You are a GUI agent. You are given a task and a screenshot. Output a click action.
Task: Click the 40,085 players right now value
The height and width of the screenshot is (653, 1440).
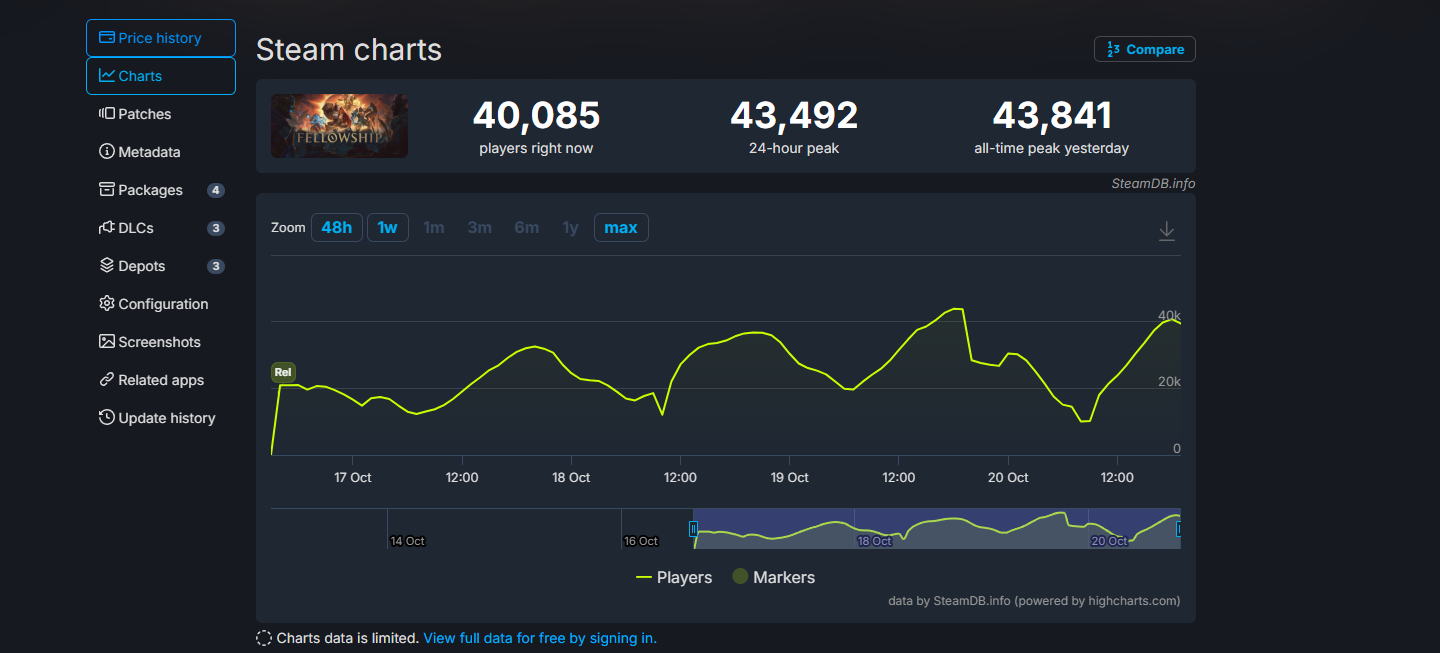pyautogui.click(x=536, y=116)
